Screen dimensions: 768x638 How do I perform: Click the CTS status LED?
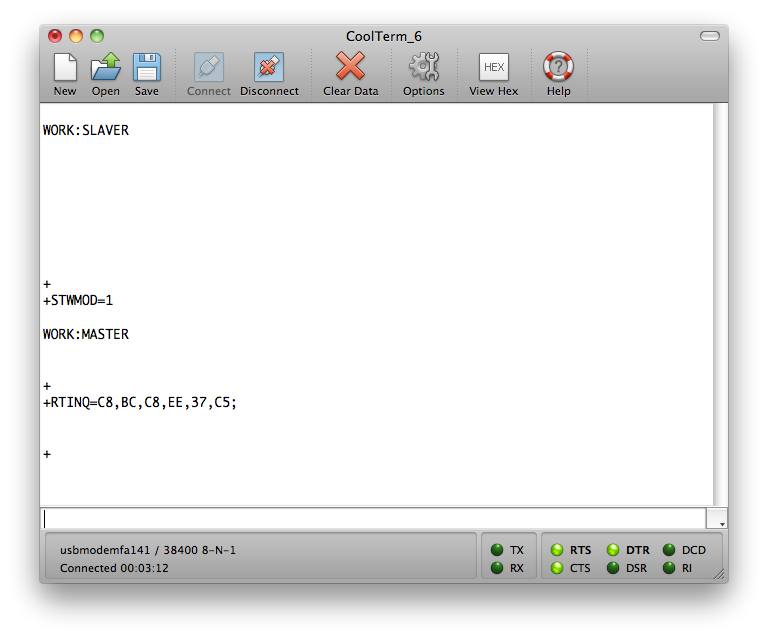557,568
